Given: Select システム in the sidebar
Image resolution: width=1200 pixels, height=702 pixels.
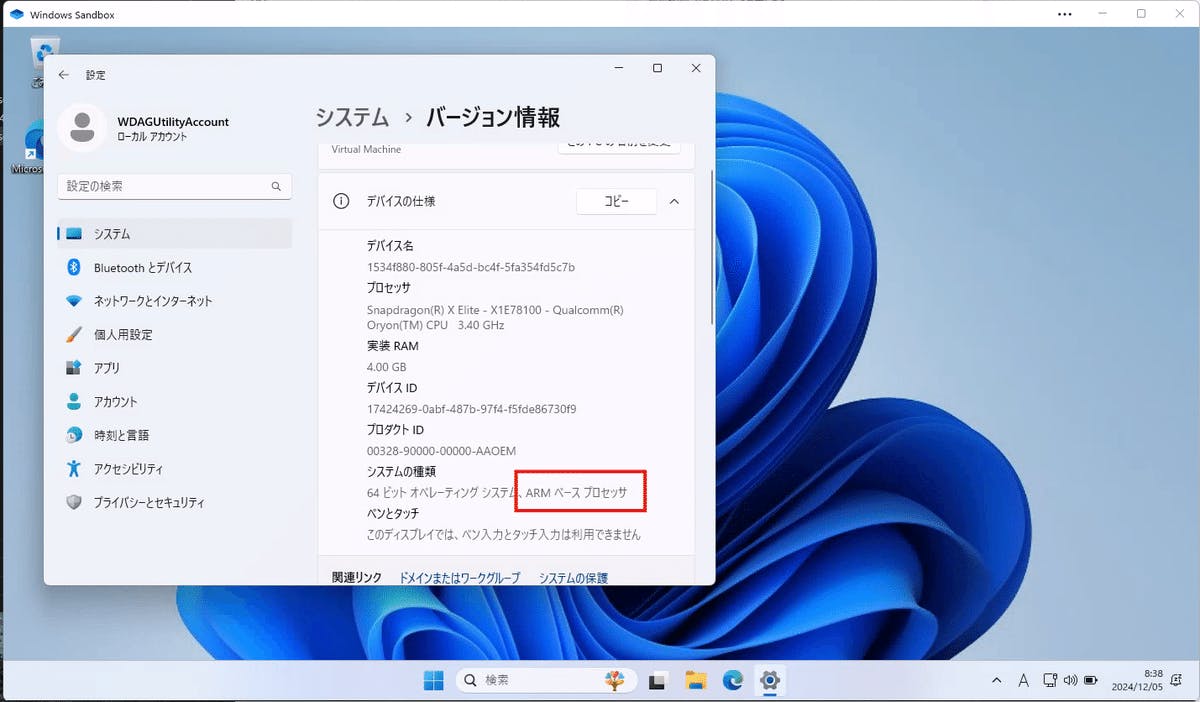Looking at the screenshot, I should [x=112, y=234].
